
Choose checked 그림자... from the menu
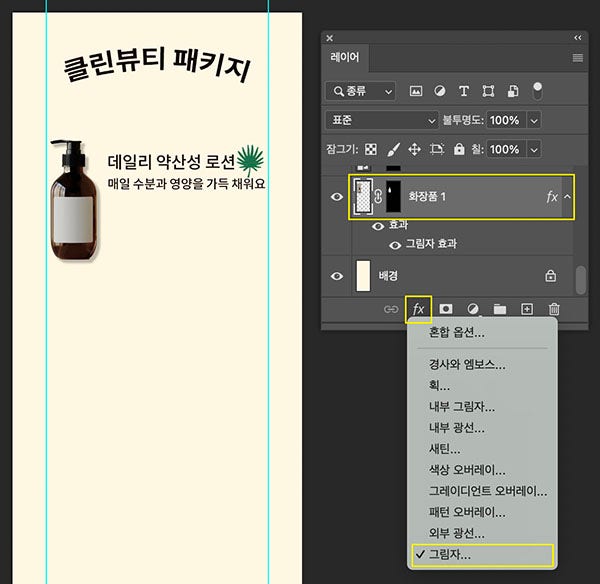coord(483,555)
